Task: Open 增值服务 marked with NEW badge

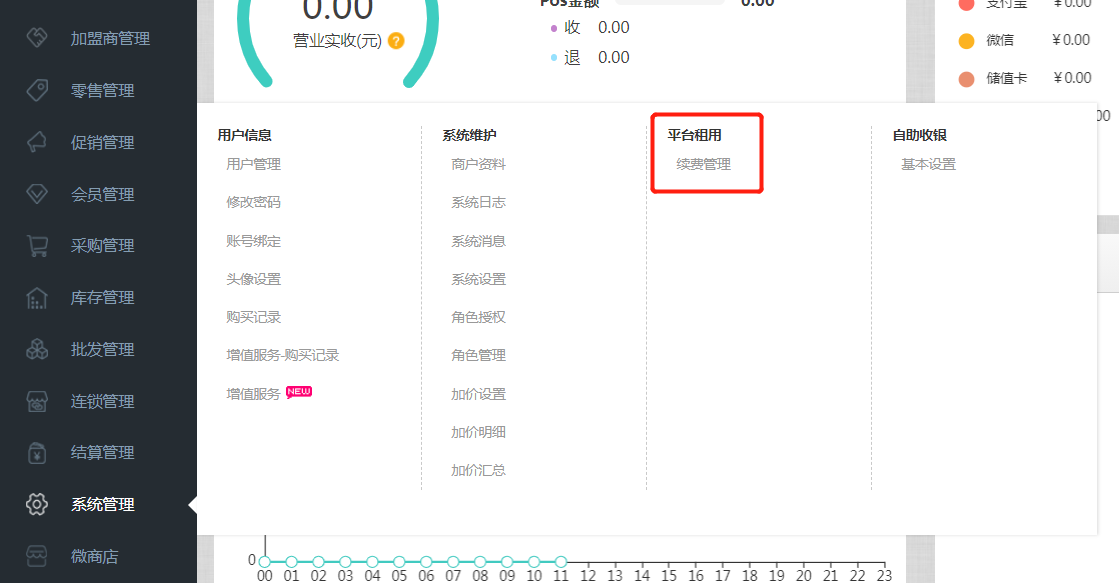Action: [253, 393]
